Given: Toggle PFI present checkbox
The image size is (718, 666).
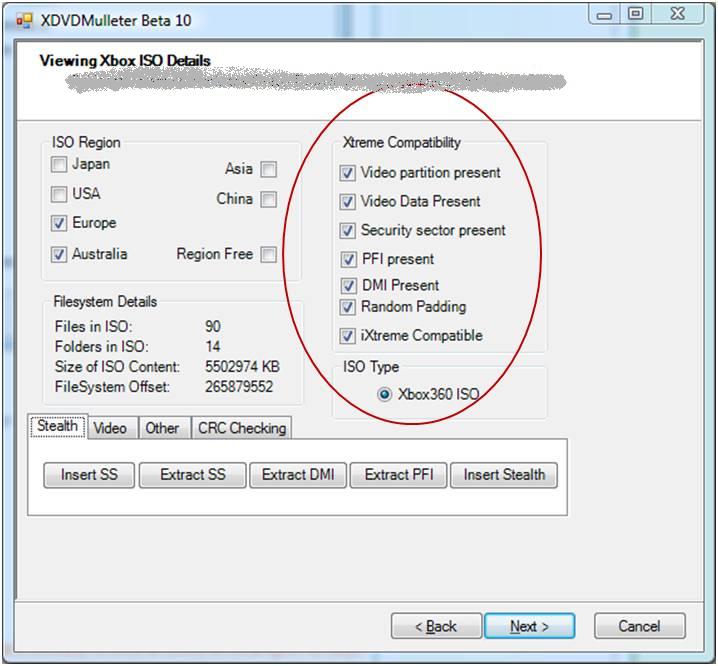Looking at the screenshot, I should coord(348,260).
